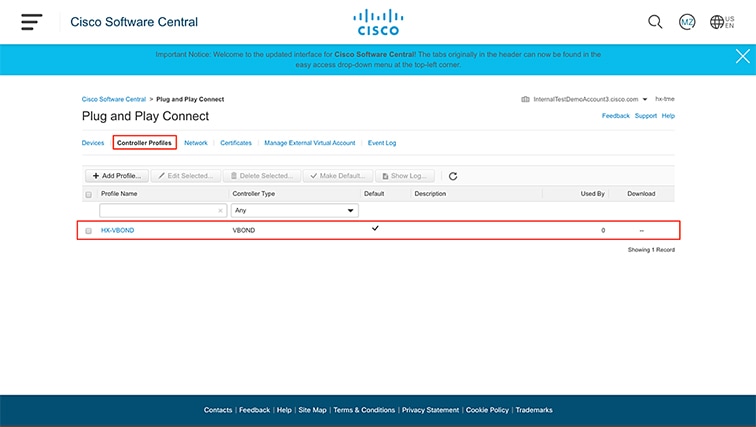Open the footer Trademarks link
This screenshot has width=756, height=427.
[534, 410]
